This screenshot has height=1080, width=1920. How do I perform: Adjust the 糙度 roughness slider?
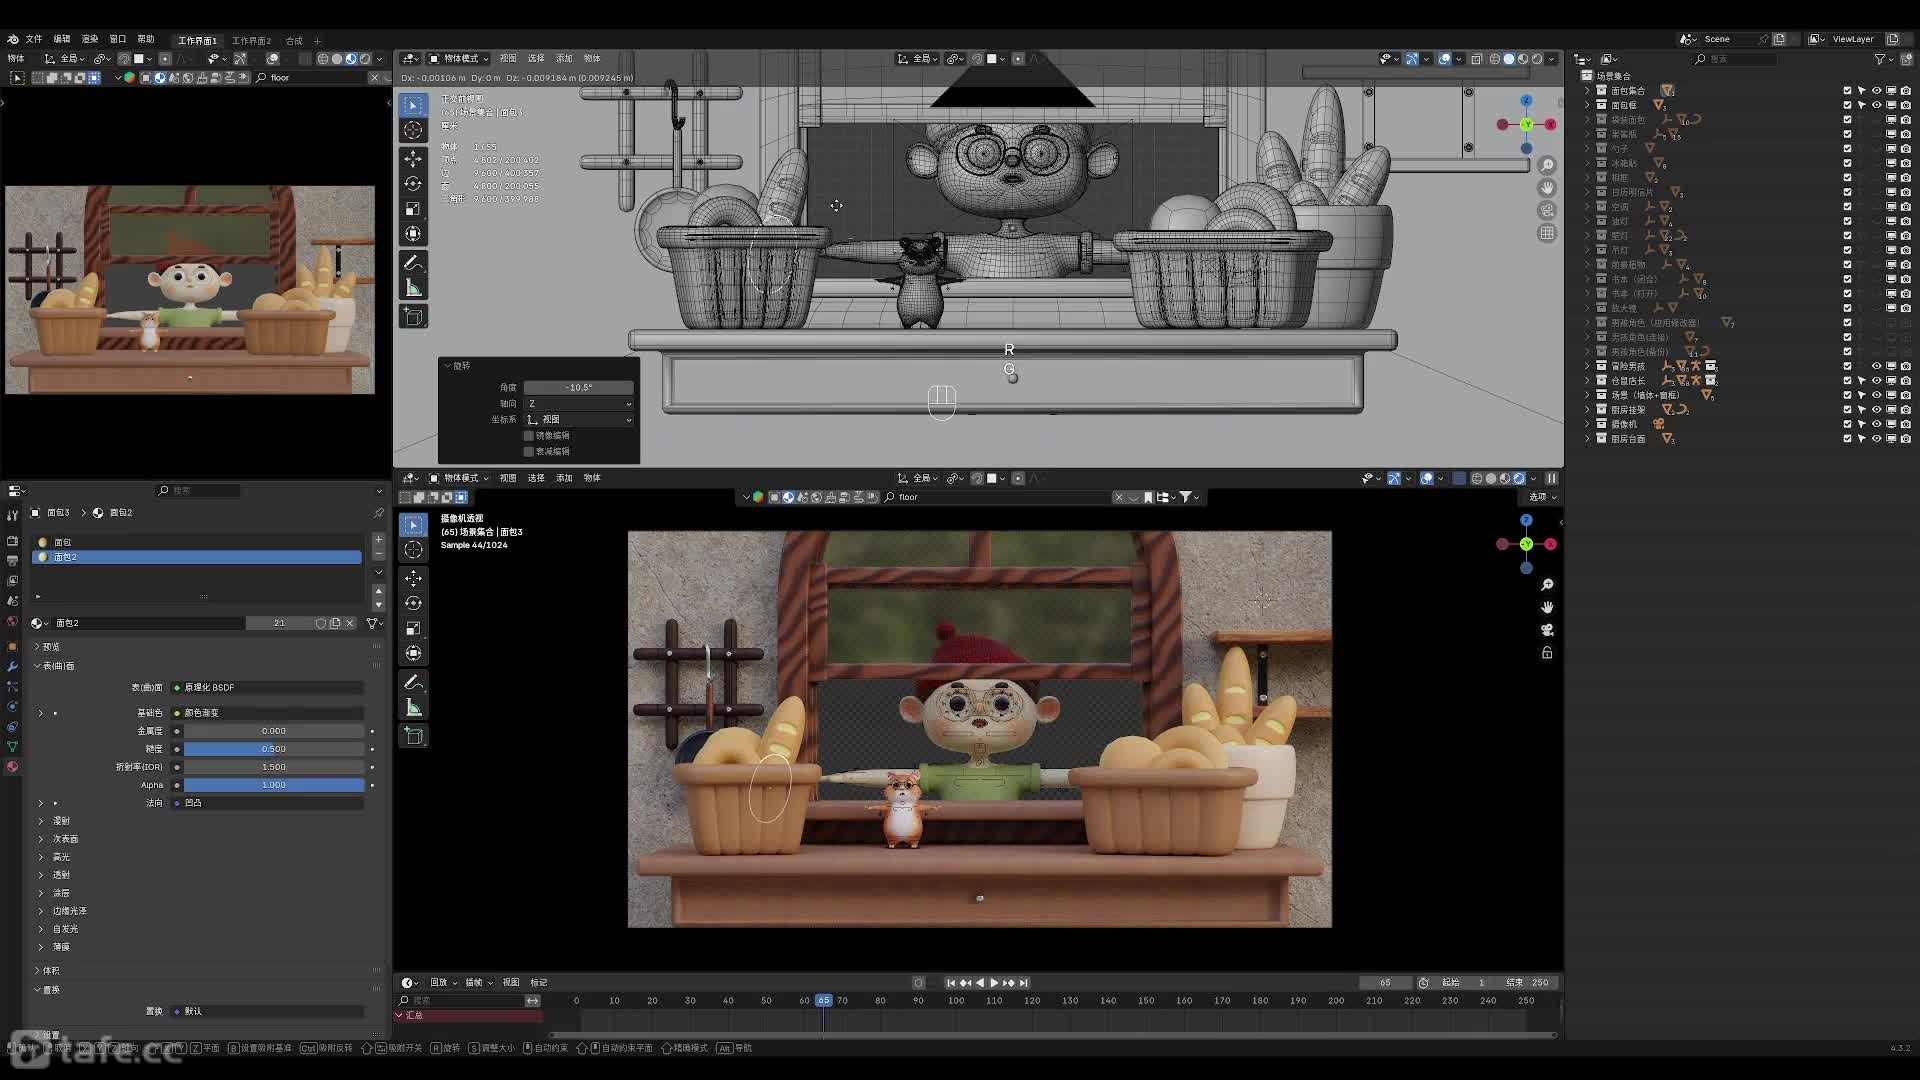(x=273, y=749)
